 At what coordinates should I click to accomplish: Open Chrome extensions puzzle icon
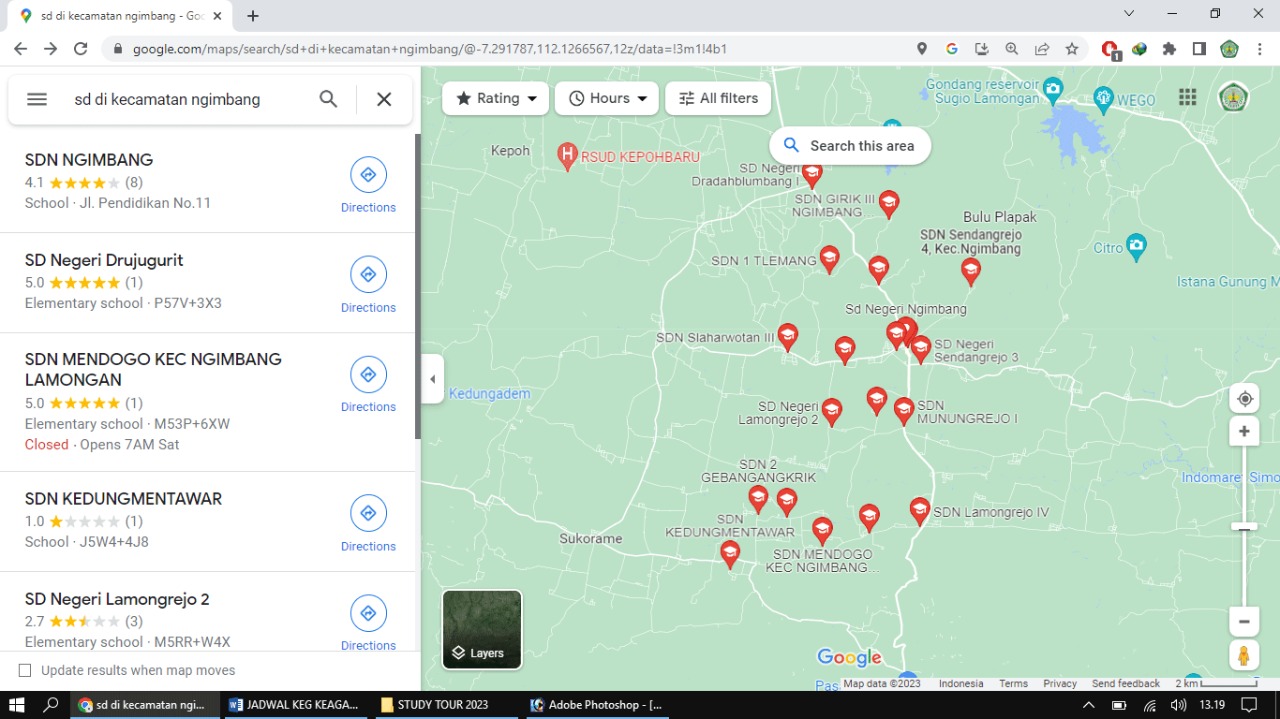tap(1169, 48)
